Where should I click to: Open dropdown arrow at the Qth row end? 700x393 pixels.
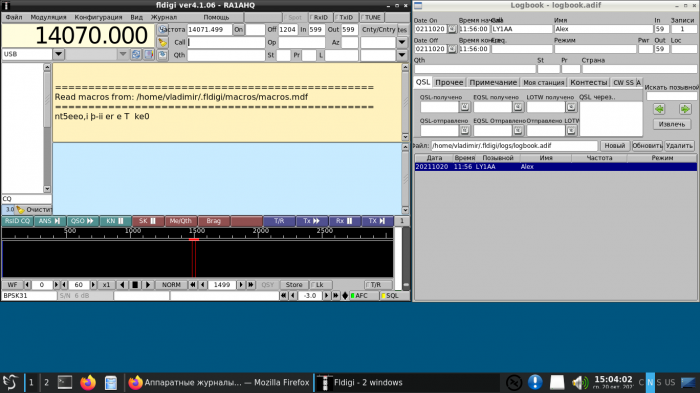pos(402,55)
